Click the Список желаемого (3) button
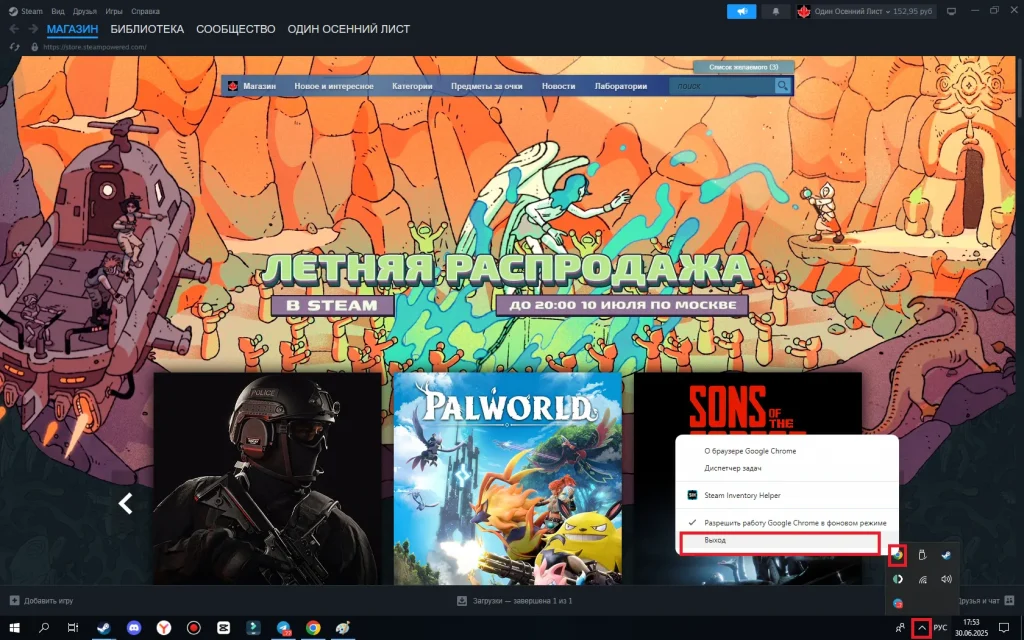 (x=744, y=67)
